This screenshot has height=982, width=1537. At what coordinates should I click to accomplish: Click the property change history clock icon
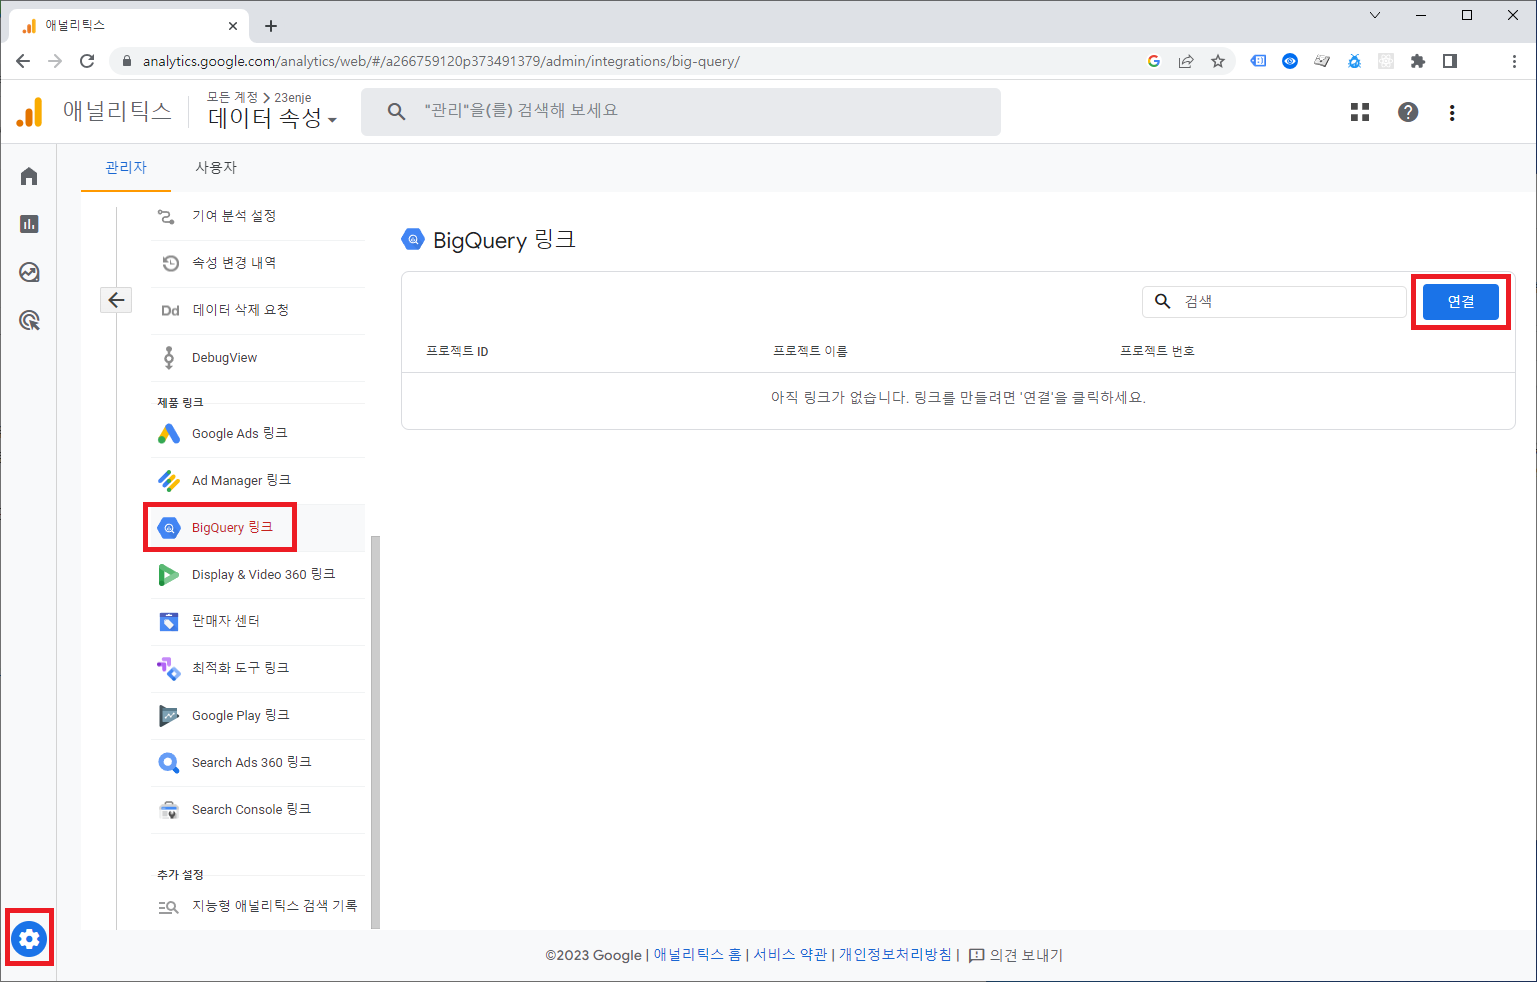pos(171,263)
